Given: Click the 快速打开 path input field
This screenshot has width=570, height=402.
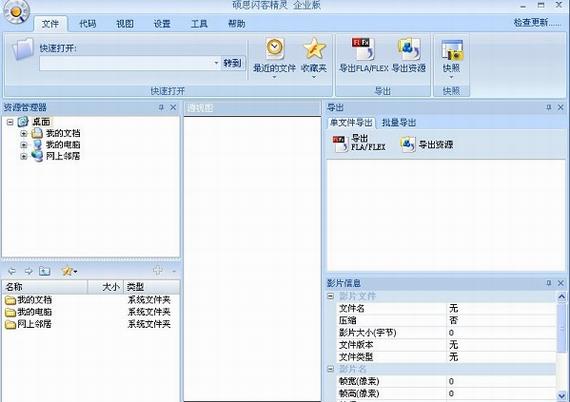Looking at the screenshot, I should click(x=125, y=63).
